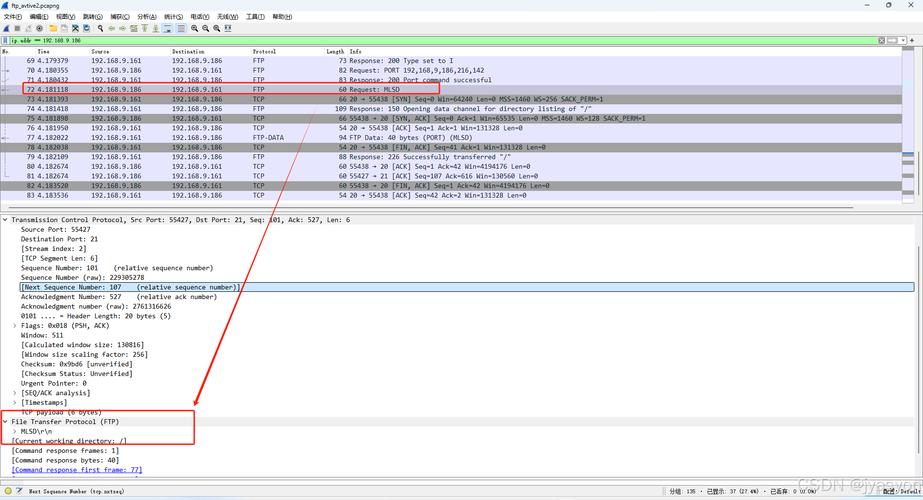This screenshot has width=923, height=500.
Task: Zoom out main window text
Action: [205, 28]
